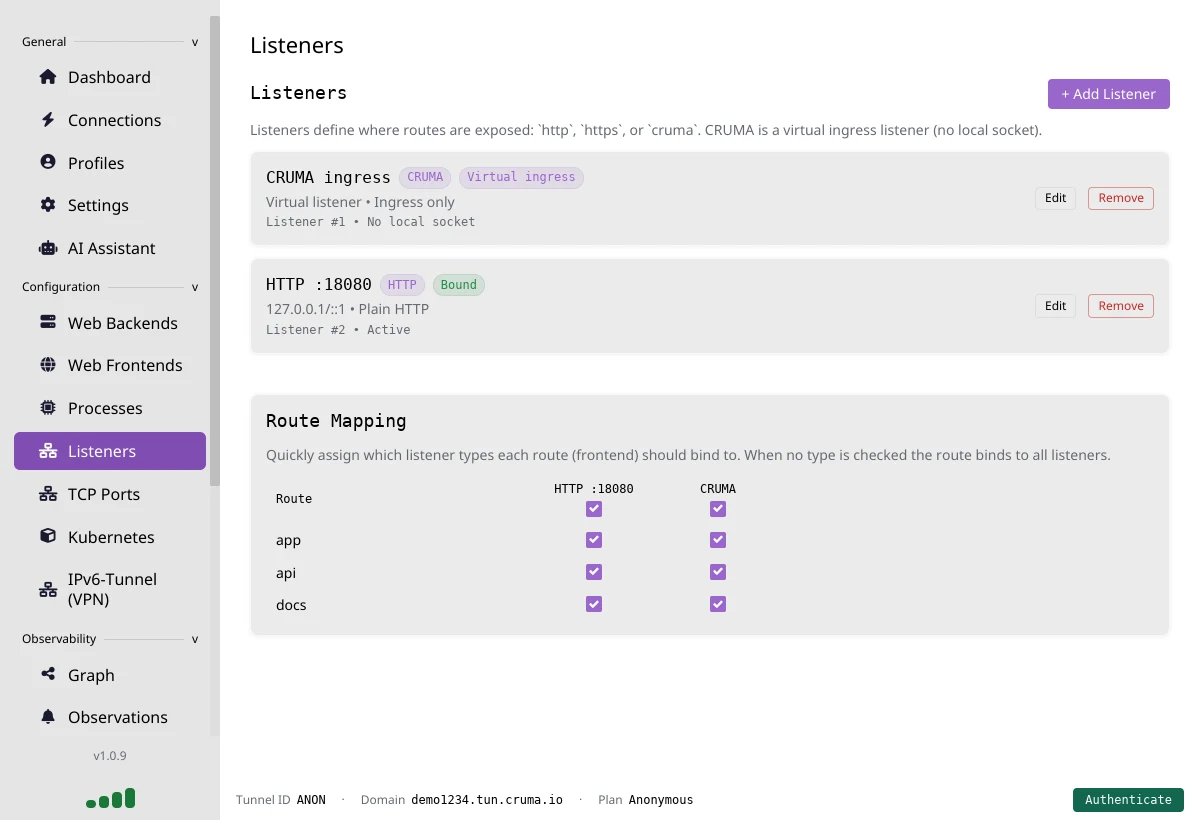Image resolution: width=1200 pixels, height=820 pixels.
Task: Click the Listeners network icon
Action: tap(48, 451)
